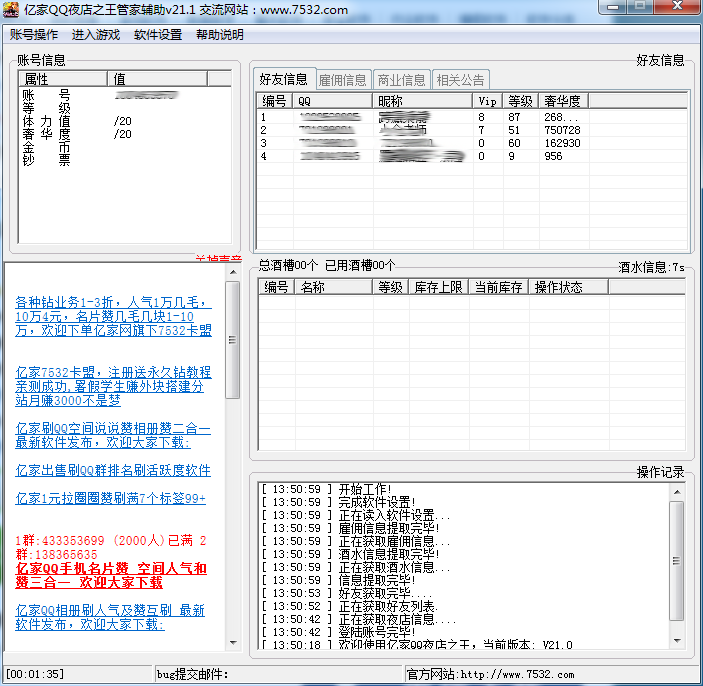Image resolution: width=703 pixels, height=686 pixels.
Task: Open link 亿家QQ相册刷人气及赞互刷
Action: (110, 617)
